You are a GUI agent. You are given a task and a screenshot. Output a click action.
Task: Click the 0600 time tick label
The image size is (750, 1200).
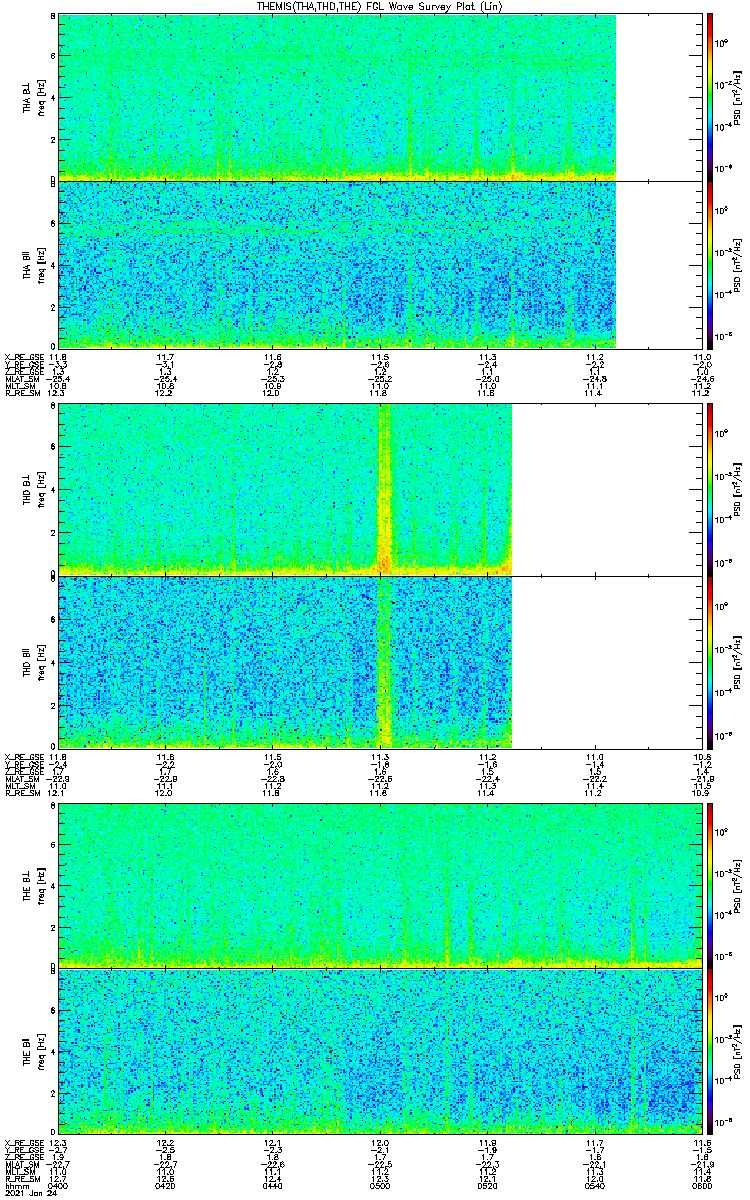click(701, 1185)
